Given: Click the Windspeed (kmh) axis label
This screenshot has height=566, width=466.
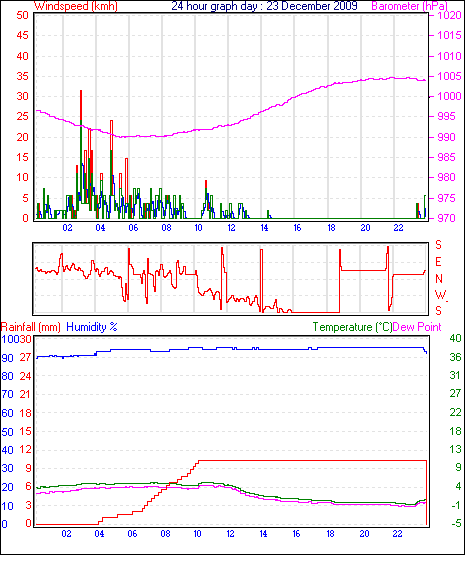Looking at the screenshot, I should coord(75,6).
